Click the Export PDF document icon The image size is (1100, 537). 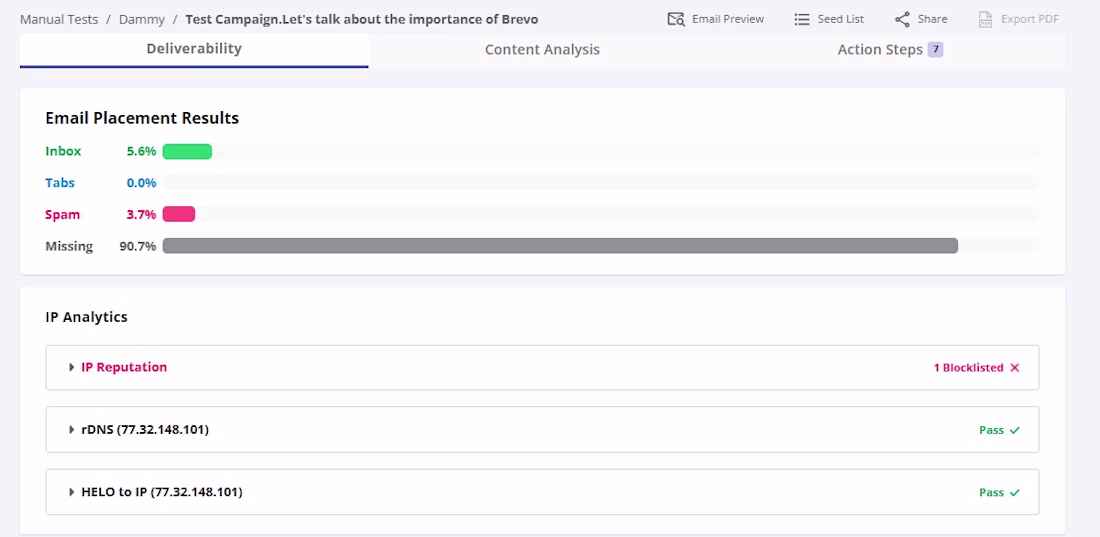[x=986, y=19]
